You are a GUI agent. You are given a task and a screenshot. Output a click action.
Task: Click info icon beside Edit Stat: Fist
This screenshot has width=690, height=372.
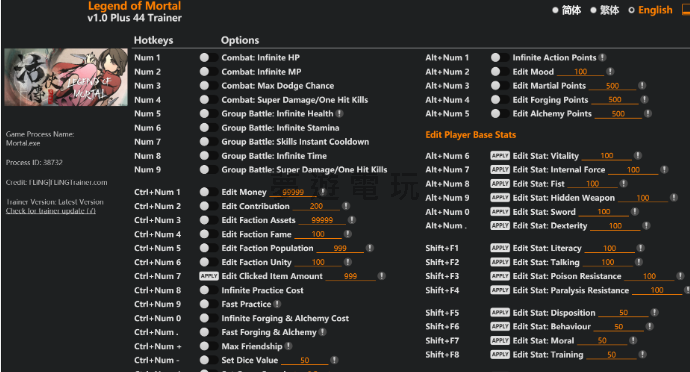coord(624,184)
